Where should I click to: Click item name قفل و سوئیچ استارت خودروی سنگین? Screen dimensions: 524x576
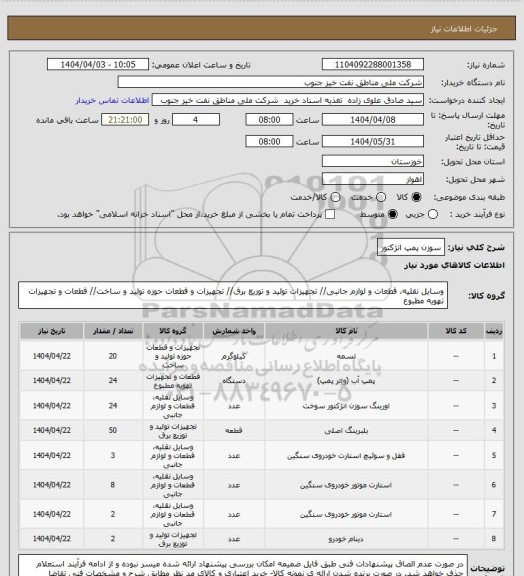click(x=346, y=456)
